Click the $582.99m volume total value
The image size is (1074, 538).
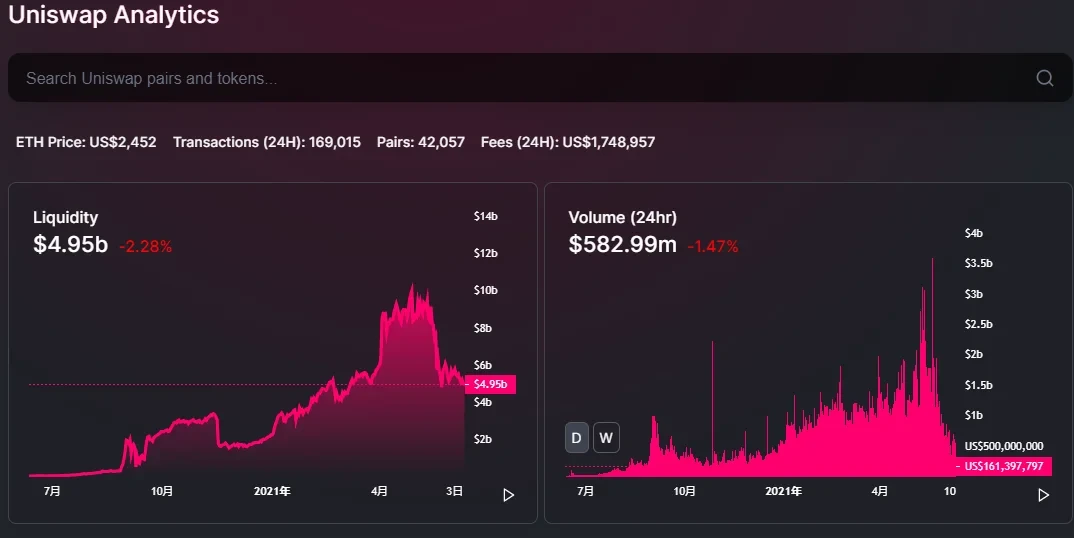(622, 245)
